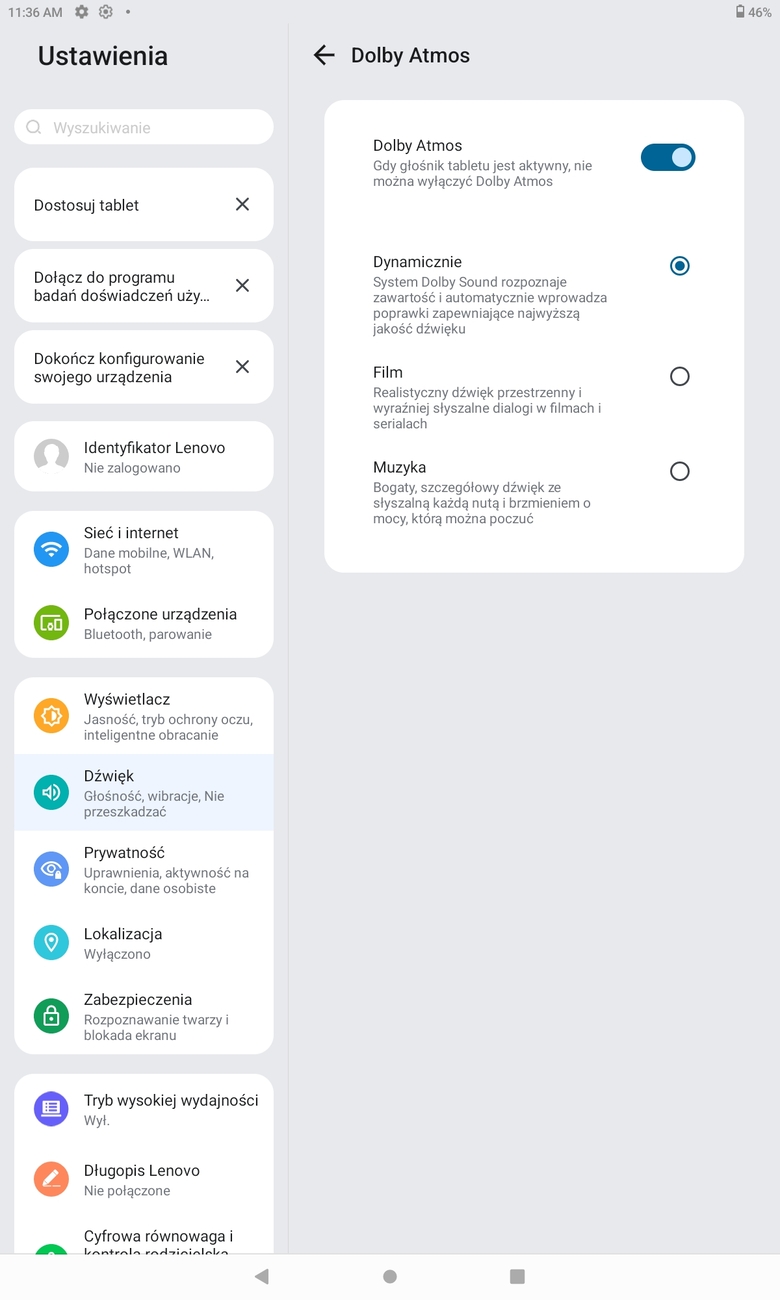Open the Sieć i internet Wi-Fi icon
The height and width of the screenshot is (1300, 780).
click(51, 550)
